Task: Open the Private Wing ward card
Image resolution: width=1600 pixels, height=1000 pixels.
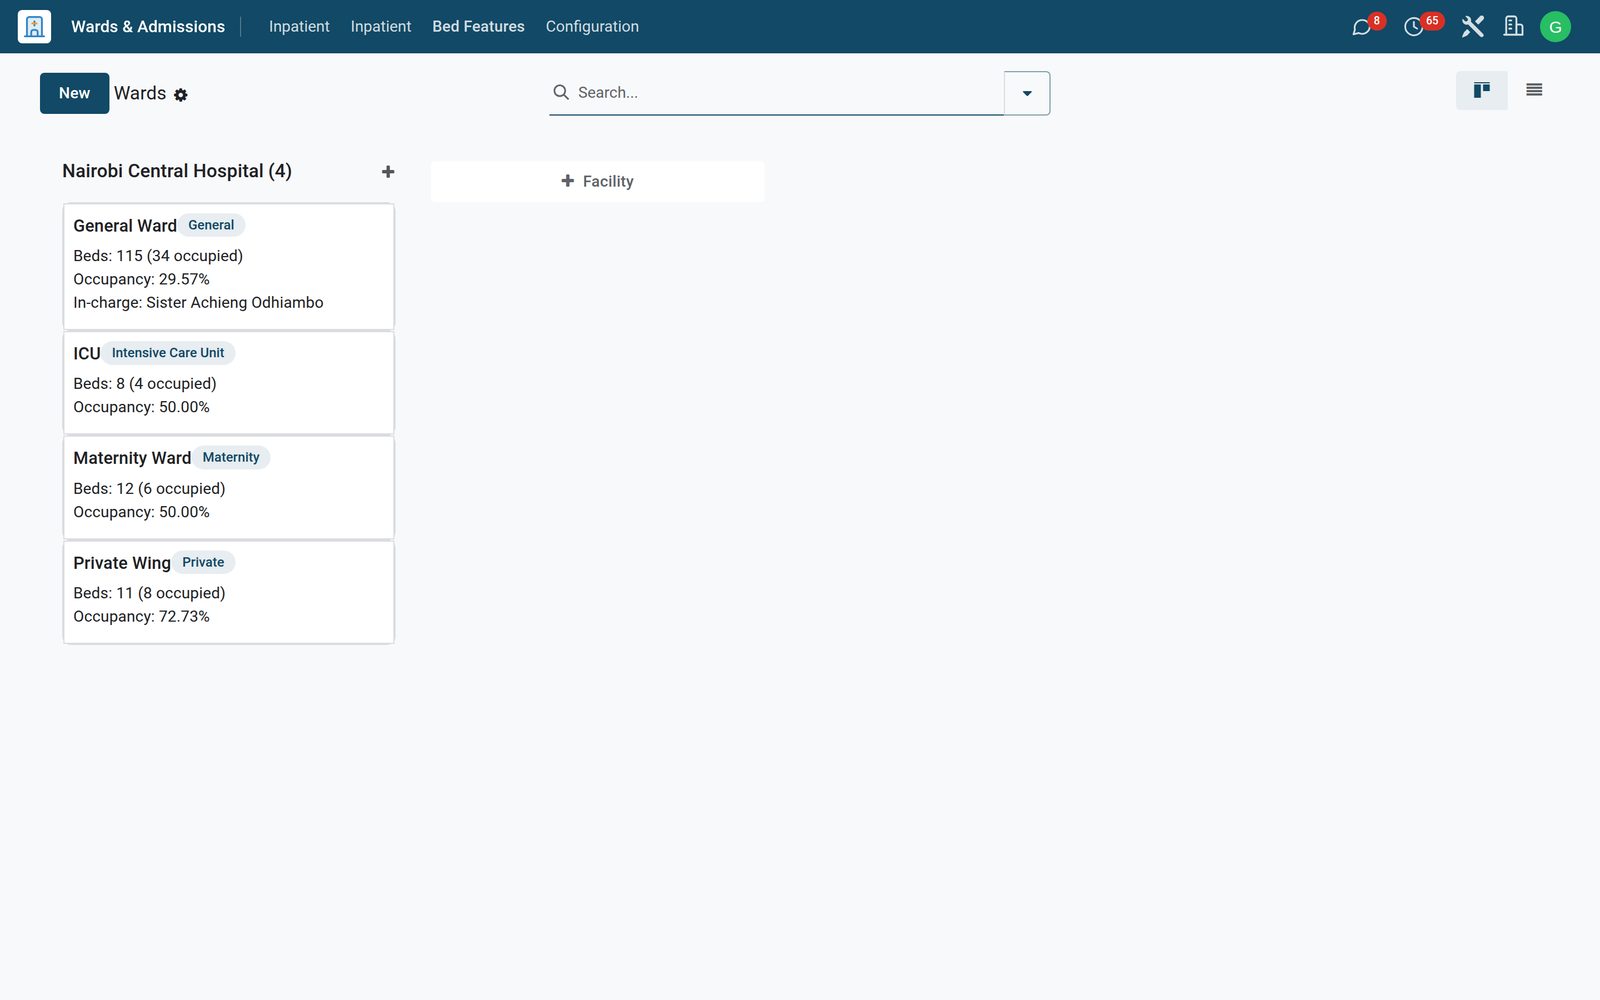Action: click(228, 592)
